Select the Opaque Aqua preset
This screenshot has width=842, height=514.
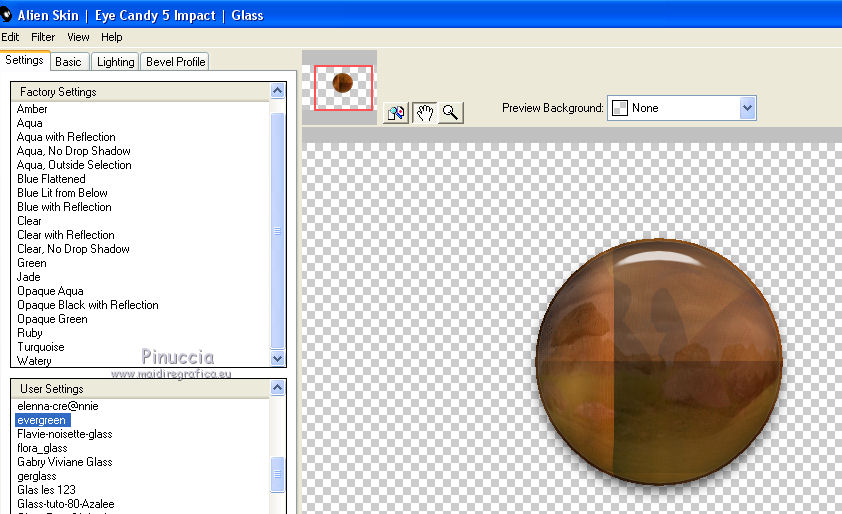tap(50, 291)
